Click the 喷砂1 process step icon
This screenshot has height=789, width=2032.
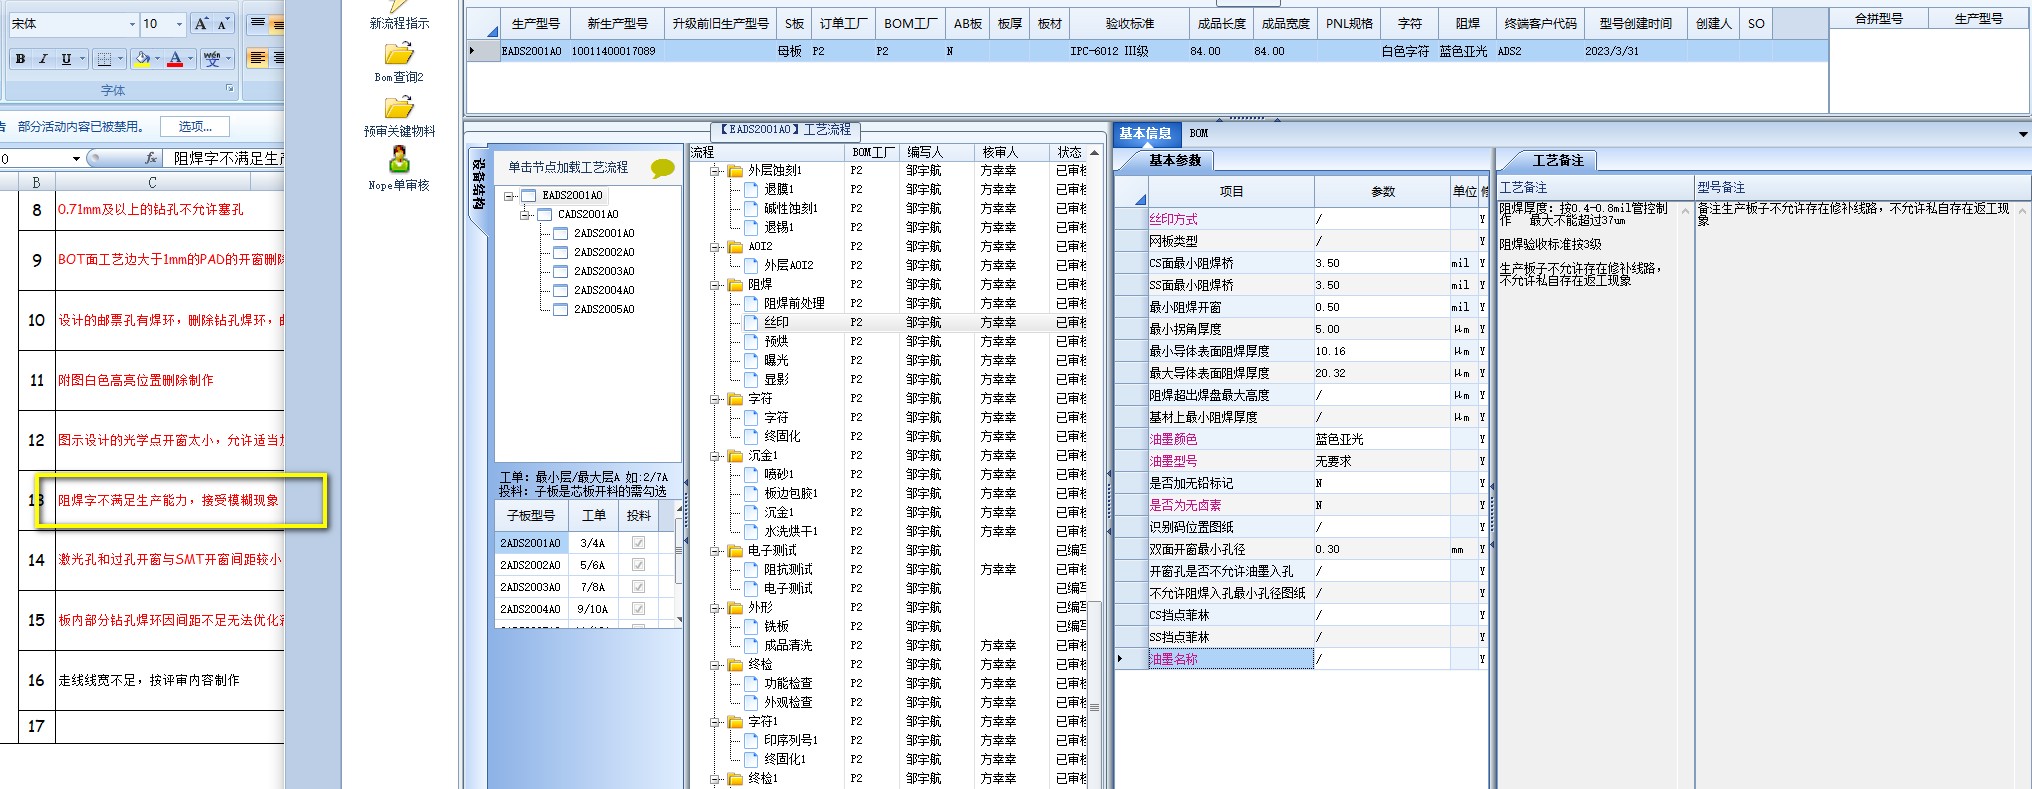coord(752,475)
